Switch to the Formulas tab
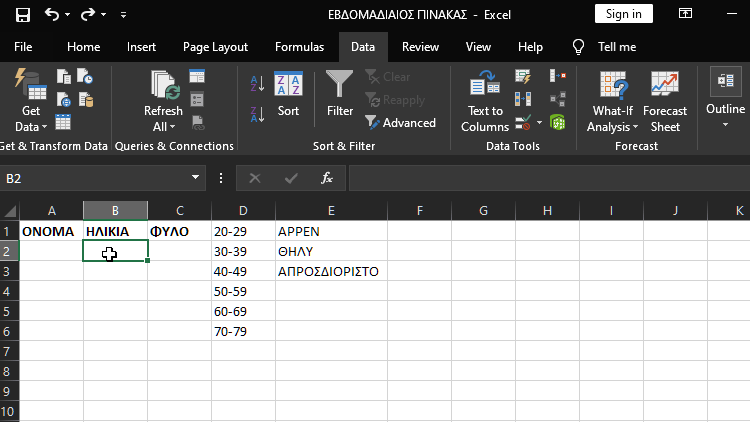Screen dimensions: 750x422 pyautogui.click(x=299, y=47)
